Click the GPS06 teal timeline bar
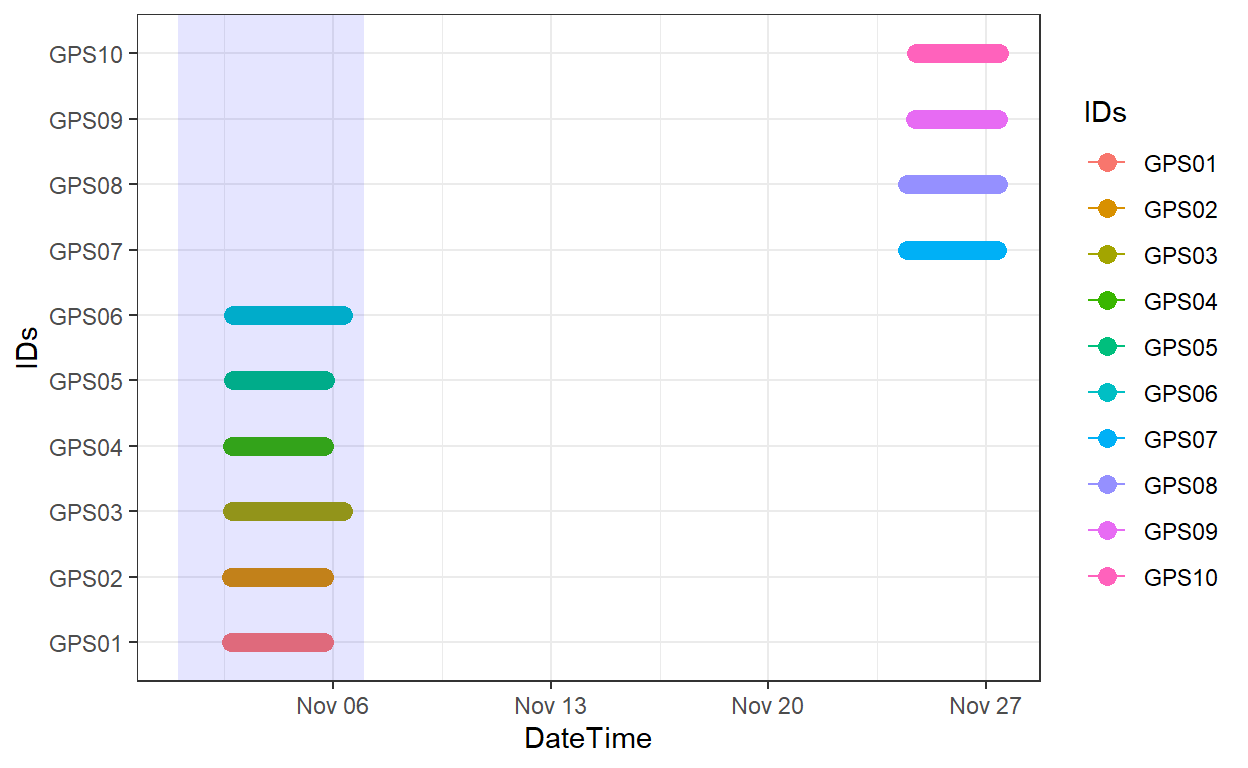The height and width of the screenshot is (768, 1248). point(288,316)
